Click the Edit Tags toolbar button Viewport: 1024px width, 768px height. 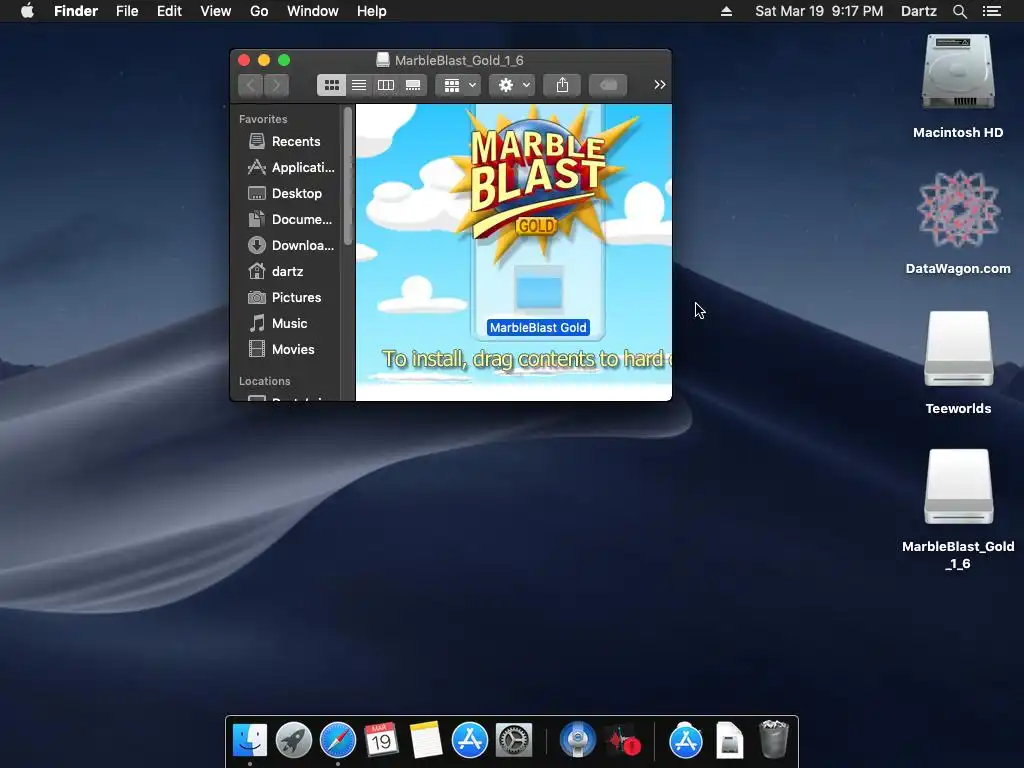click(x=608, y=85)
